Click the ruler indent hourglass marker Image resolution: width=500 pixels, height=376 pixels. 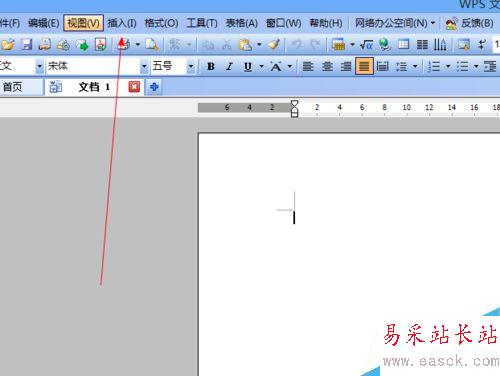294,108
